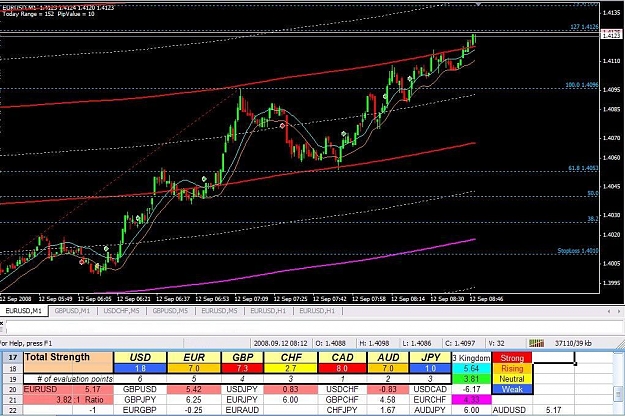Click the blue Weak legend cell
The height and width of the screenshot is (416, 625).
coord(512,389)
